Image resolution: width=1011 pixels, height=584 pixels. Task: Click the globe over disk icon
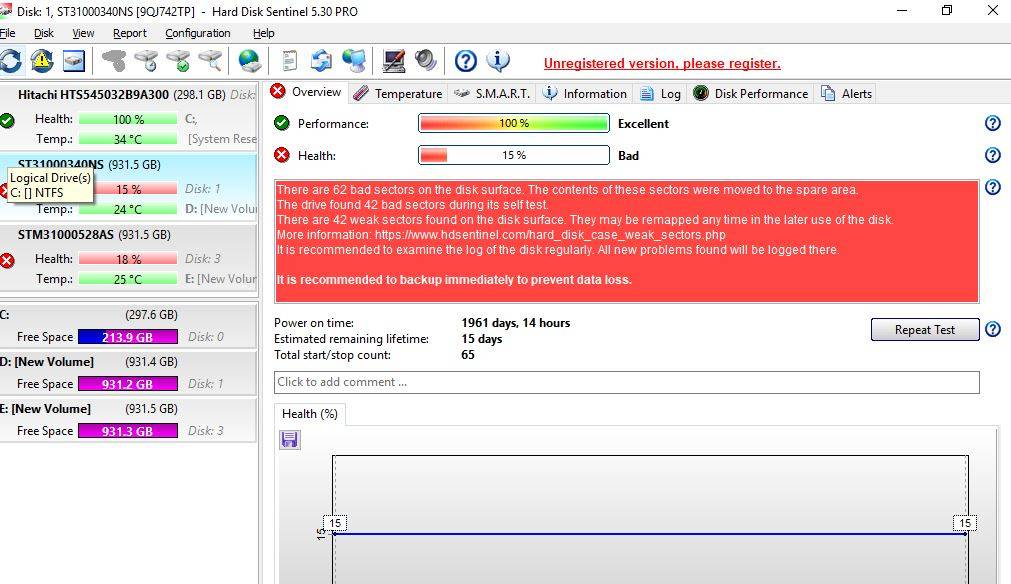pyautogui.click(x=250, y=61)
